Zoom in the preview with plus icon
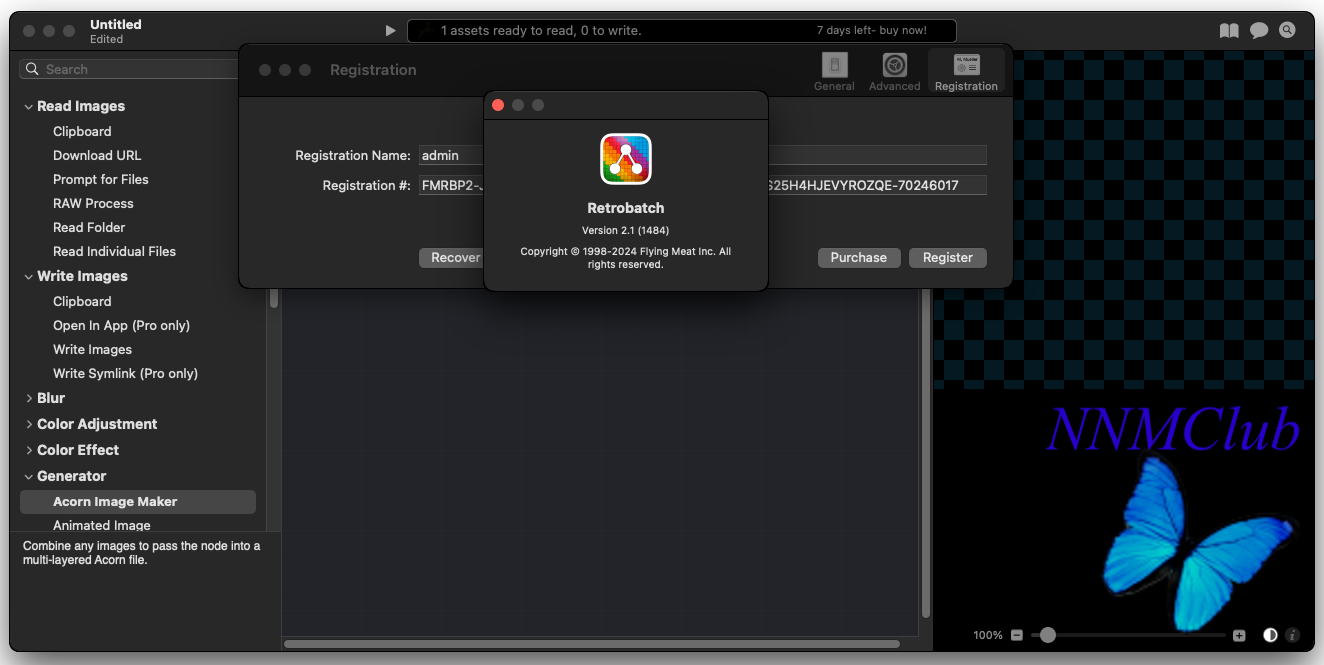 tap(1239, 635)
